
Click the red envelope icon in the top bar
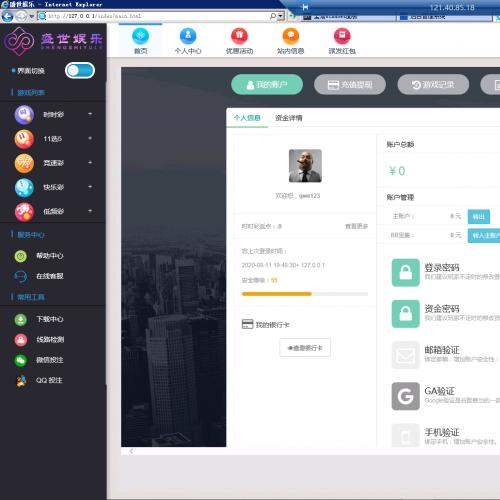(x=342, y=36)
